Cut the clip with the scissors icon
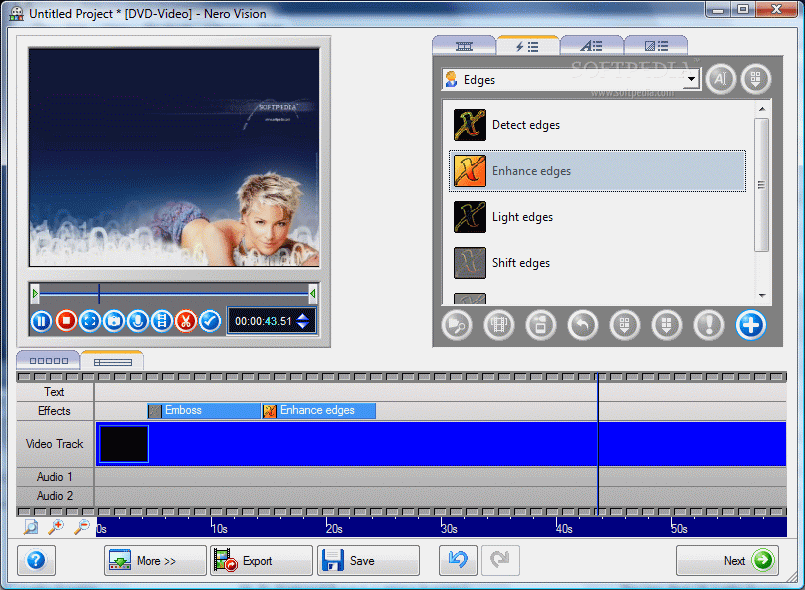The image size is (805, 590). pos(186,321)
